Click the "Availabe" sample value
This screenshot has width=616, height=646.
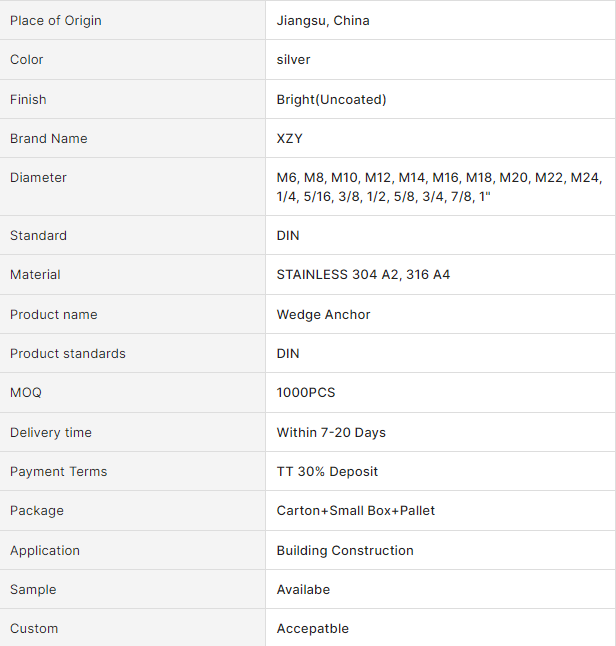[303, 589]
